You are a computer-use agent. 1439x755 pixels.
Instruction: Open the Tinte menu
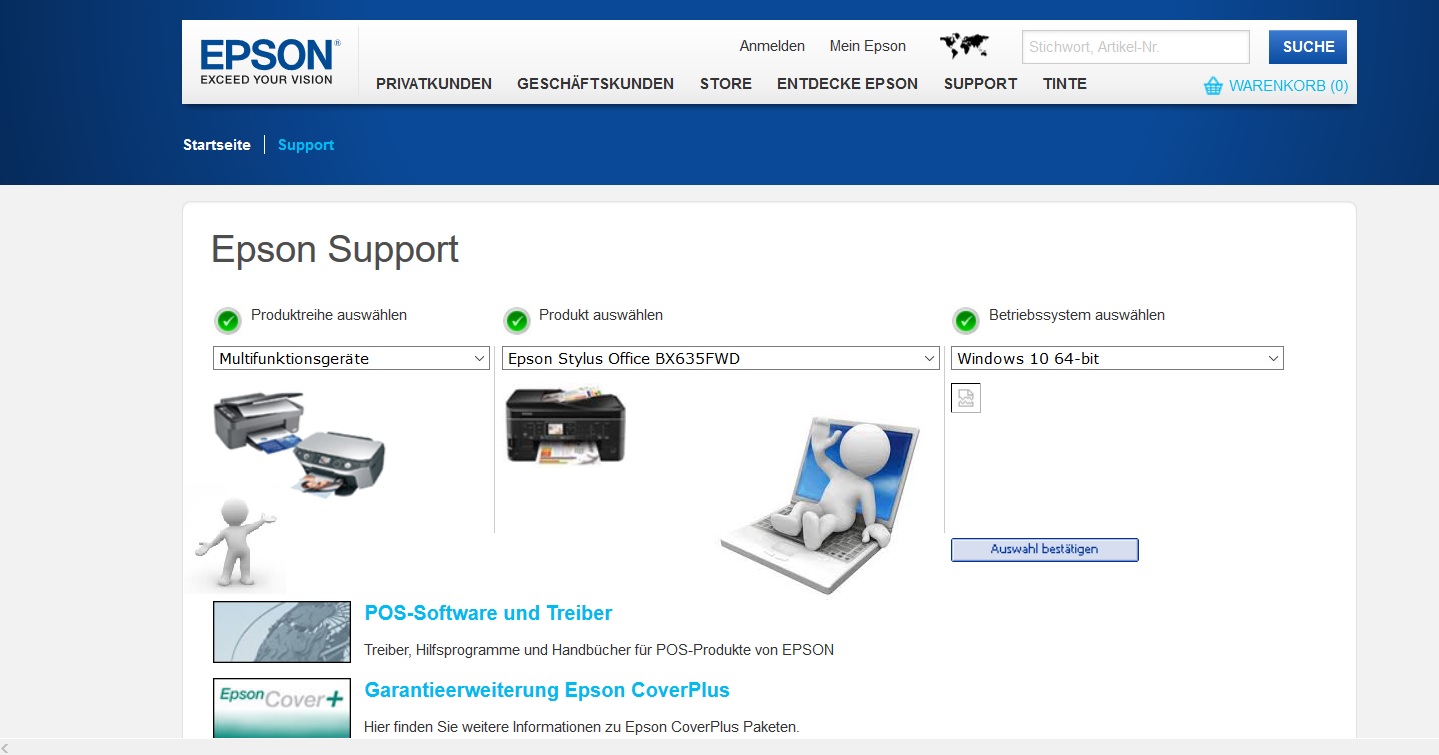point(1065,84)
